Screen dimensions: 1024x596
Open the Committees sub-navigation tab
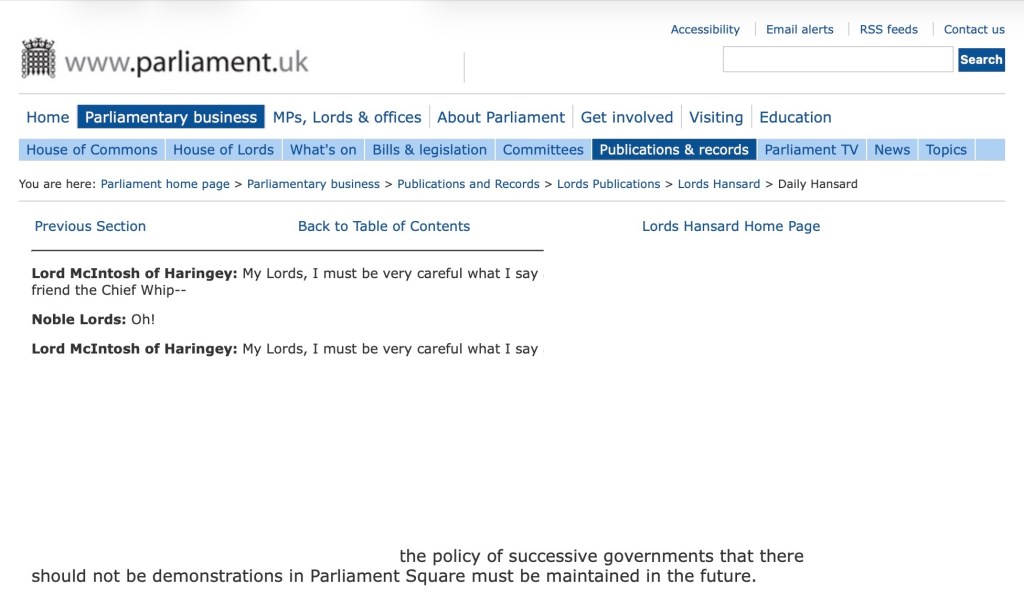pos(543,150)
